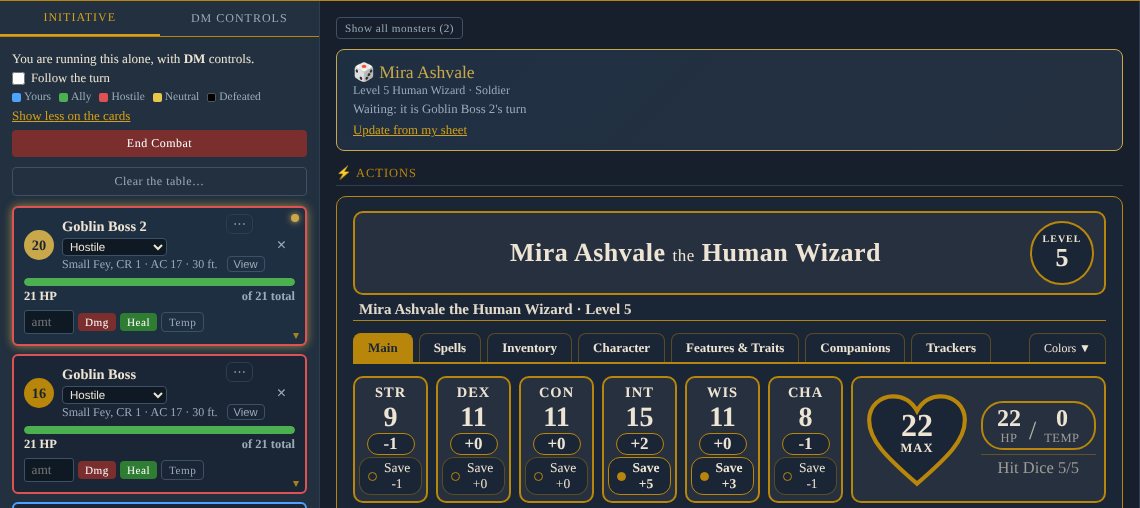Apply damage to Goblin Boss 2
The image size is (1140, 508).
coord(97,322)
